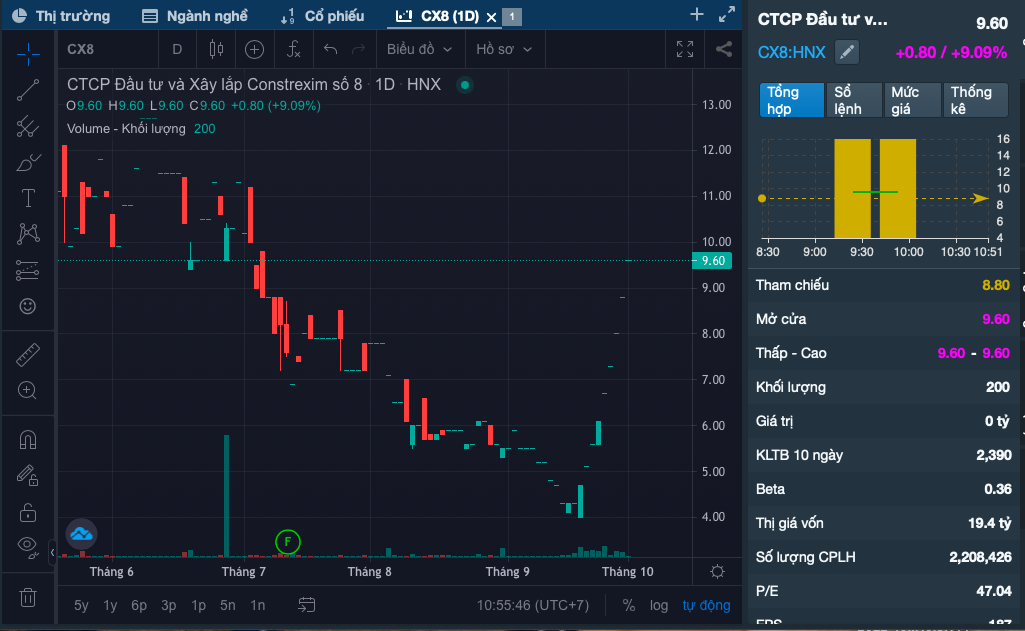Open the D timeframe interval selector
This screenshot has height=631, width=1025.
click(x=177, y=49)
